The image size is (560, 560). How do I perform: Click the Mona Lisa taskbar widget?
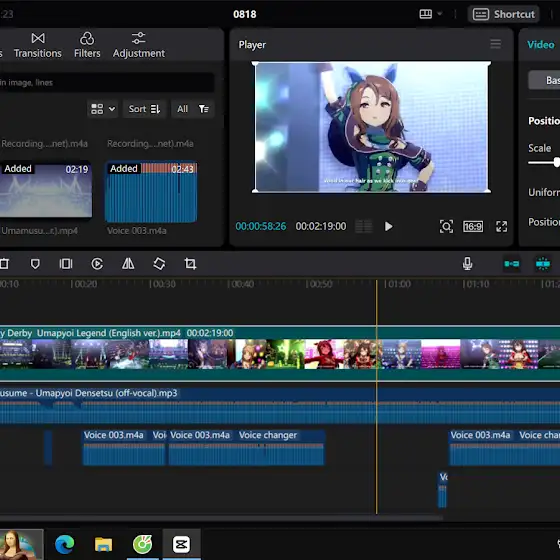pos(21,544)
